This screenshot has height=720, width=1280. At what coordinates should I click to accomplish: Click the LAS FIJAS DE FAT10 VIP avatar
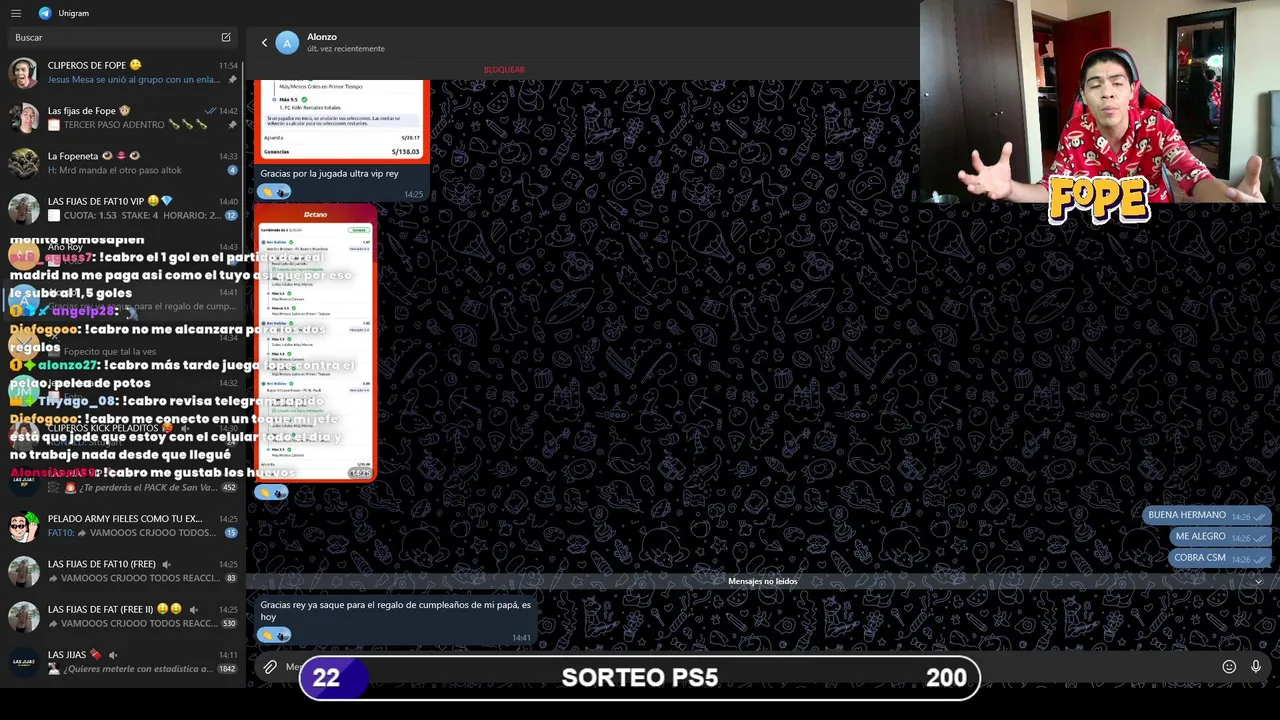(x=24, y=208)
